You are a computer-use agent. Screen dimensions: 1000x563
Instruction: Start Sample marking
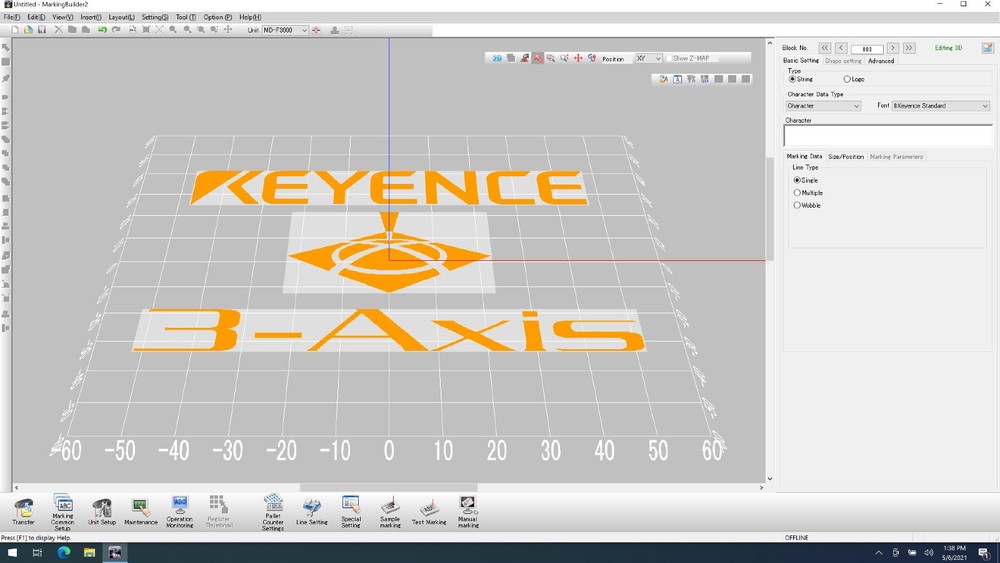point(390,512)
